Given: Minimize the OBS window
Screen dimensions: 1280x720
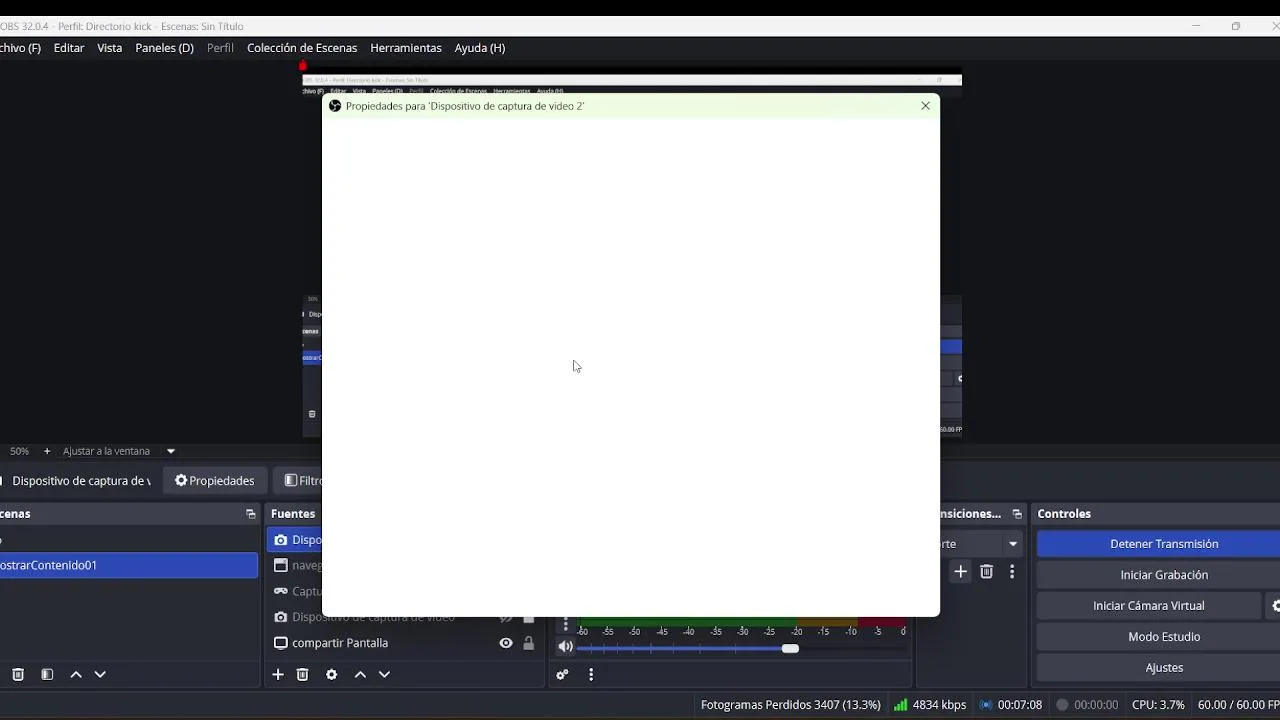Looking at the screenshot, I should [x=1196, y=26].
